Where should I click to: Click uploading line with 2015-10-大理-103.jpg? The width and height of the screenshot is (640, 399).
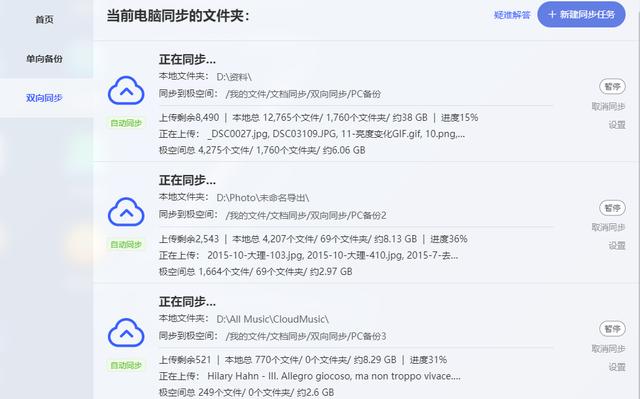point(308,255)
